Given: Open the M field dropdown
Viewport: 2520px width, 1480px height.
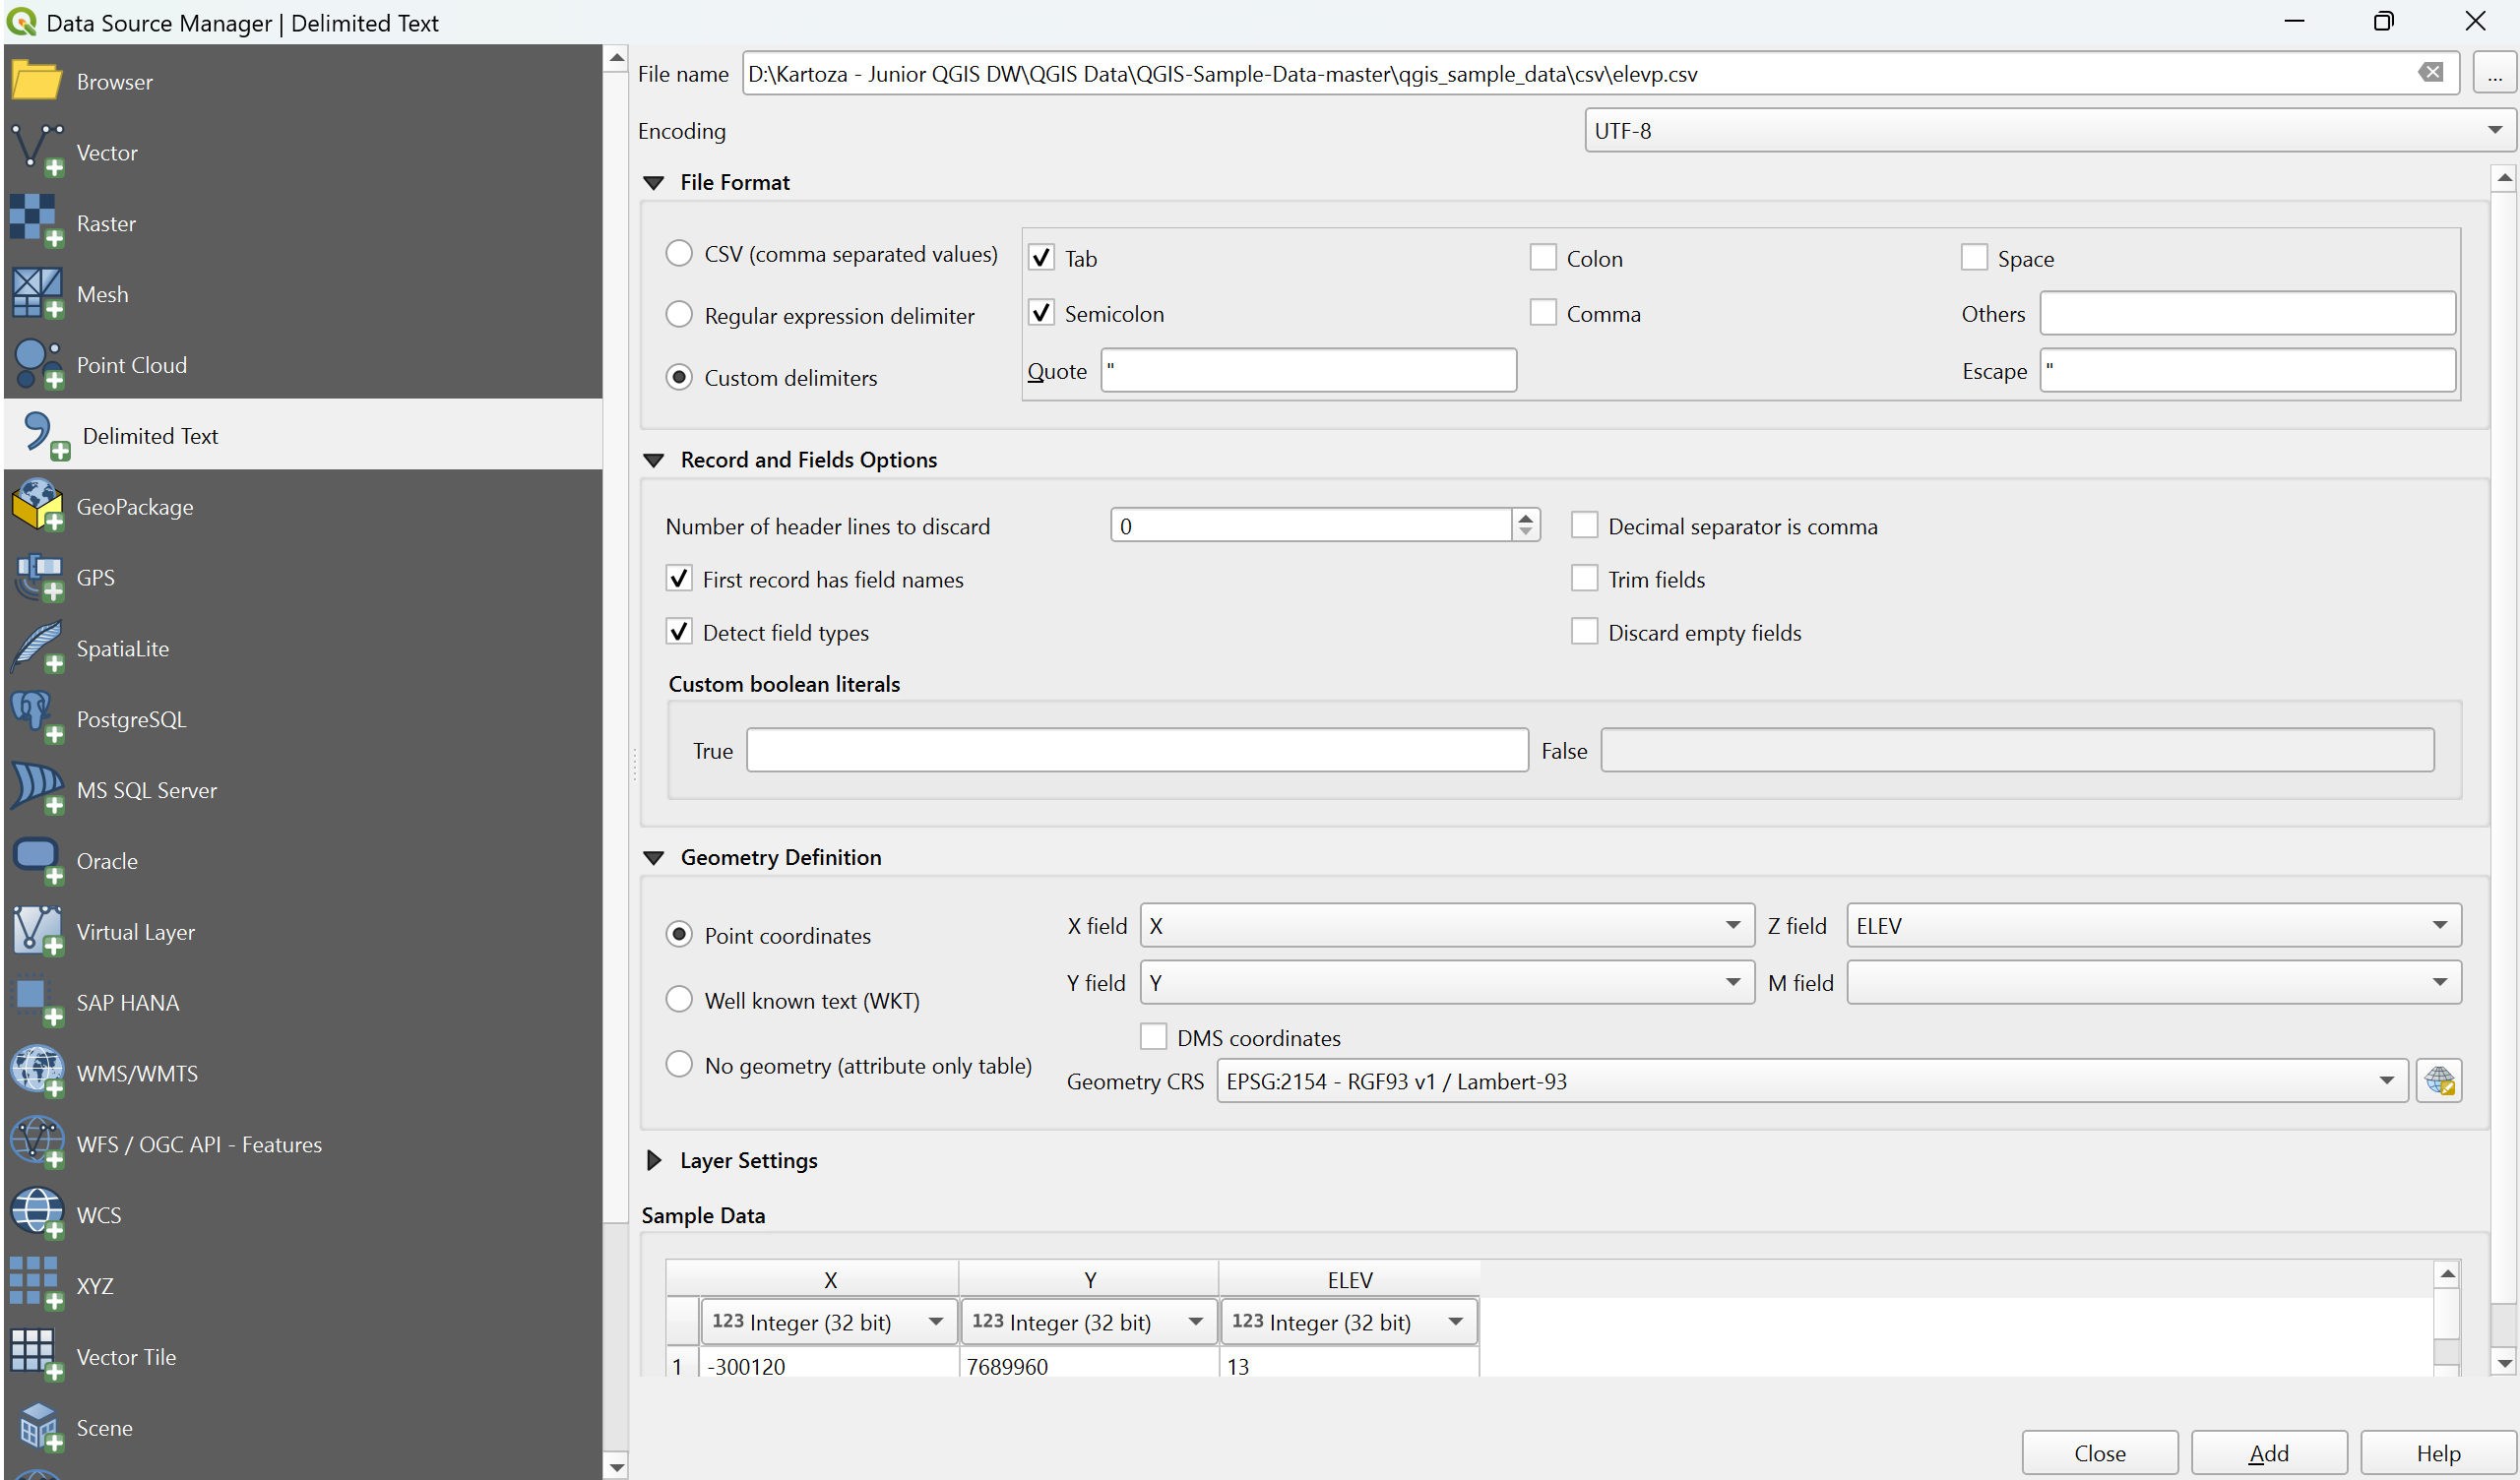Looking at the screenshot, I should pos(2154,983).
